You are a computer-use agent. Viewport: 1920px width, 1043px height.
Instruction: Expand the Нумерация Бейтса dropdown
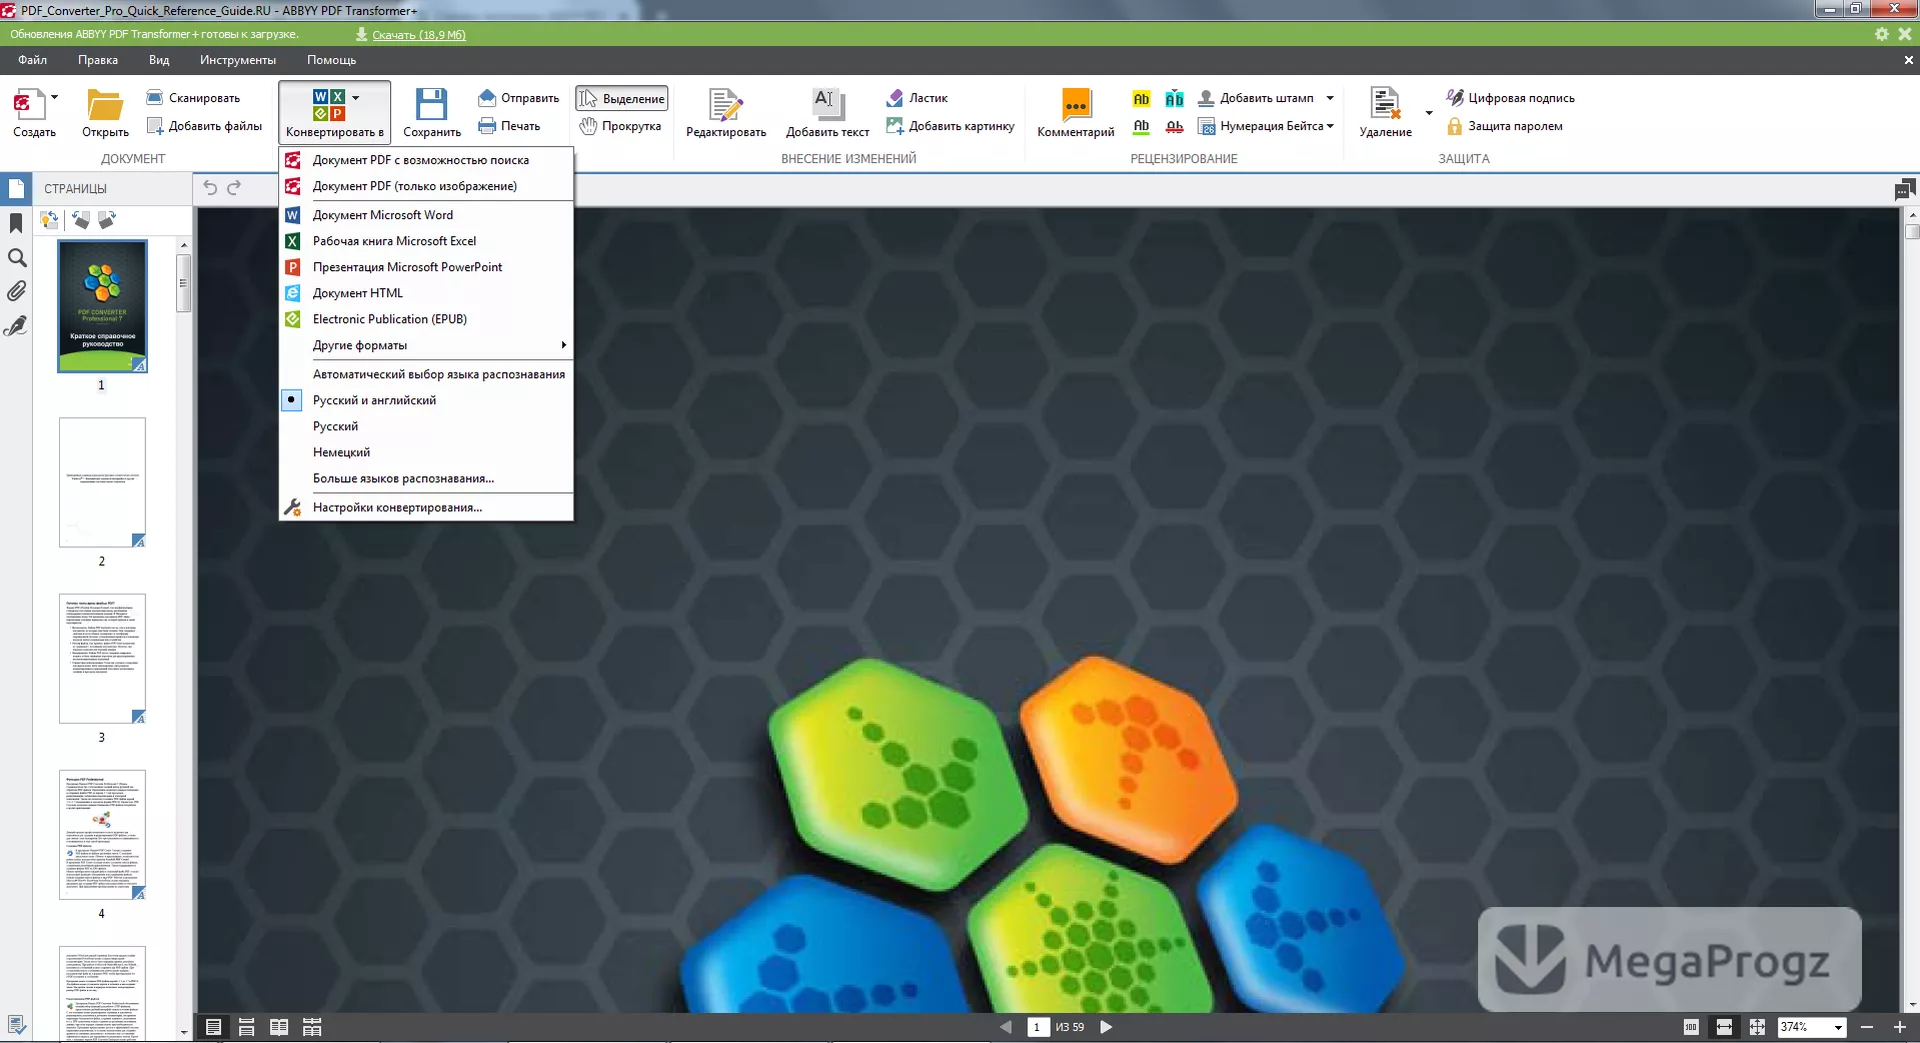tap(1330, 126)
